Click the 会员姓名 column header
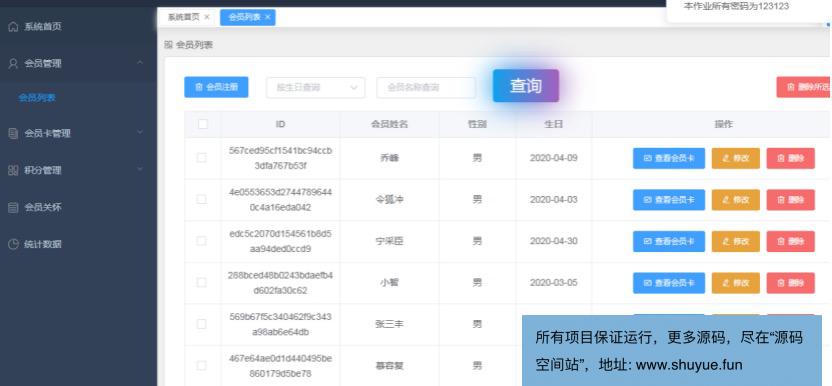This screenshot has width=832, height=386. pos(389,124)
